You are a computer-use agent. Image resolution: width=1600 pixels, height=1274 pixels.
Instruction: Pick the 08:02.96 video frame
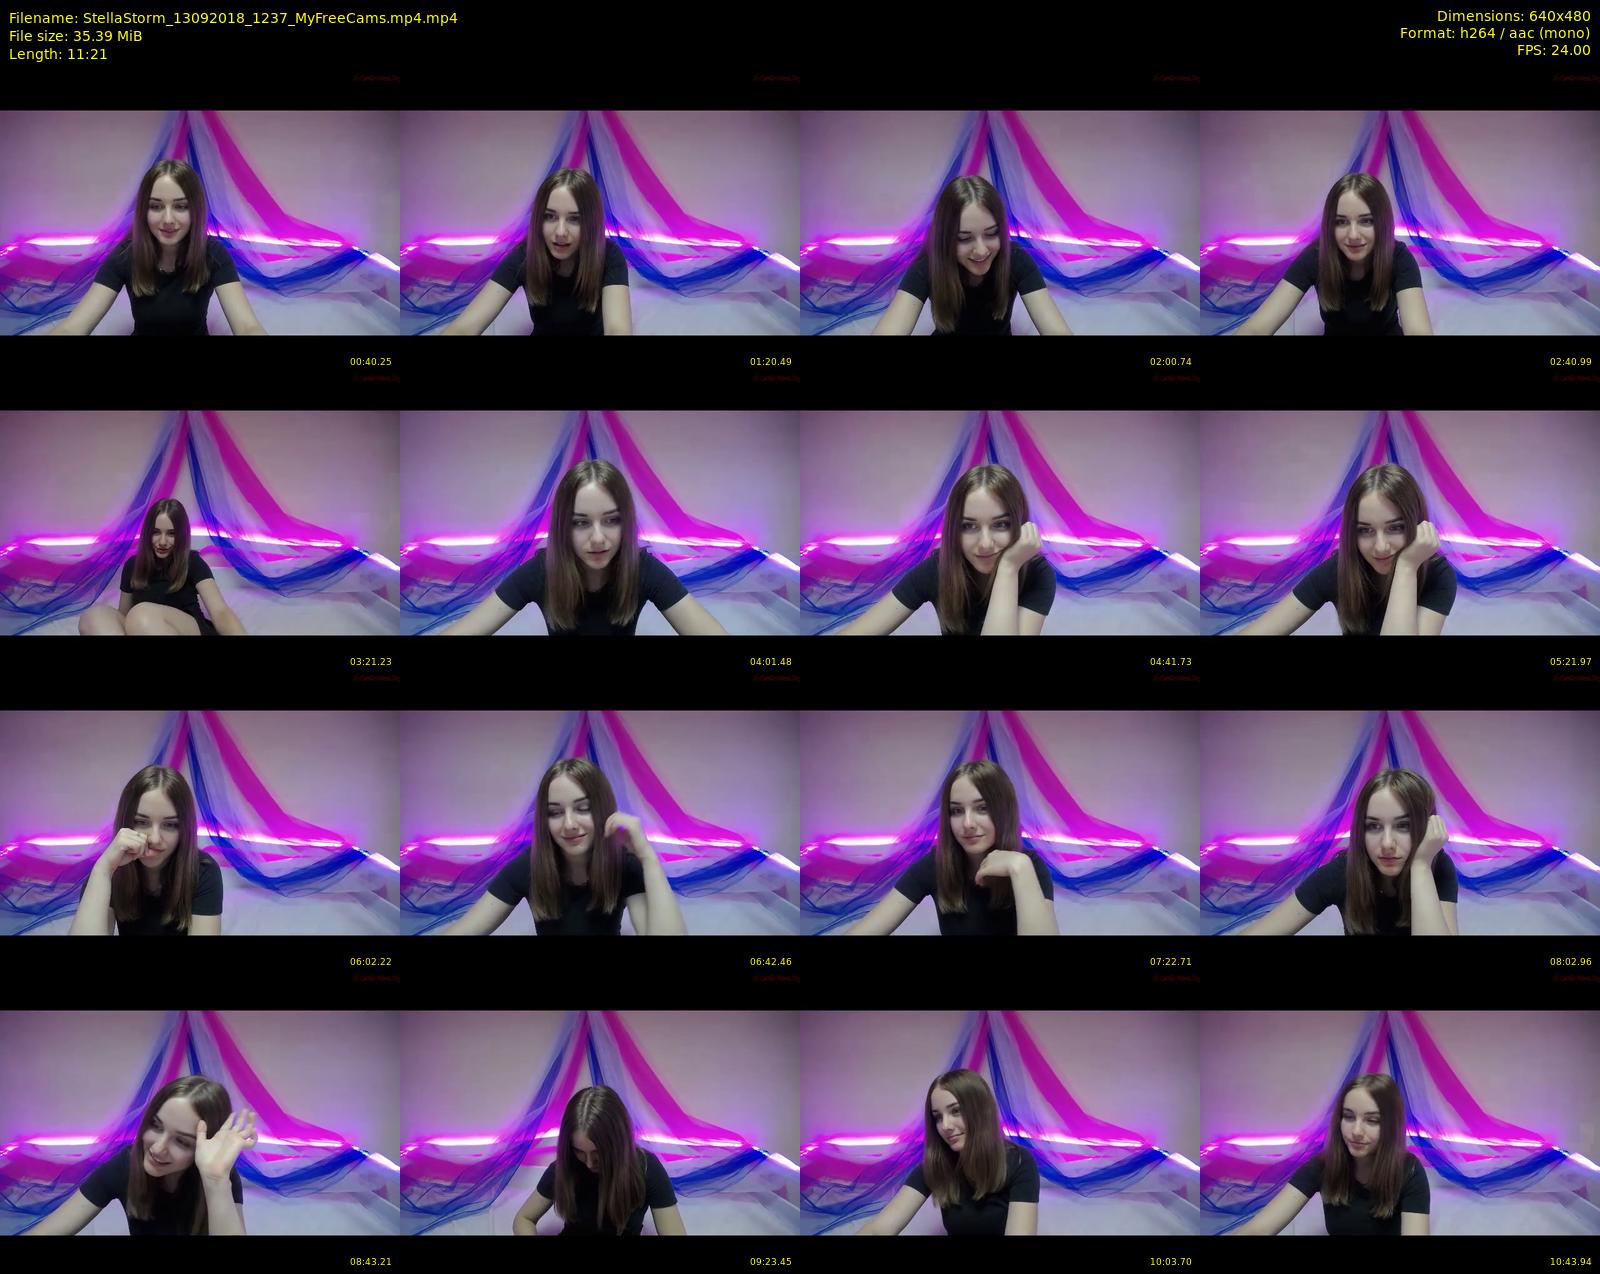1400,822
